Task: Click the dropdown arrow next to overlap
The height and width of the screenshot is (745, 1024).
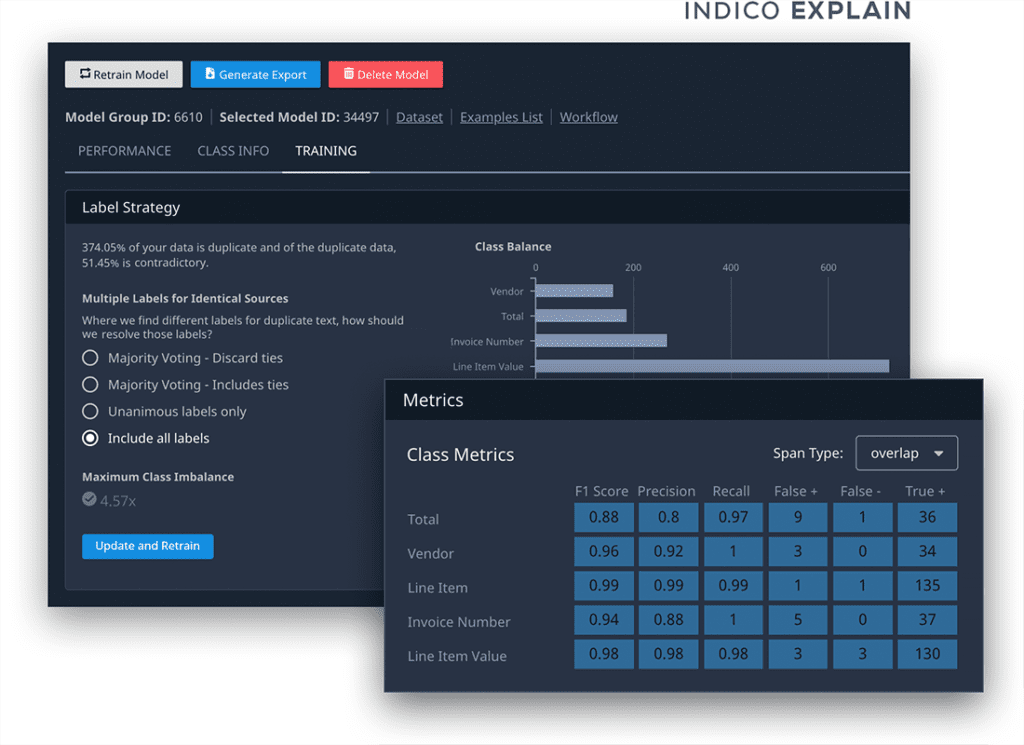Action: [x=938, y=452]
